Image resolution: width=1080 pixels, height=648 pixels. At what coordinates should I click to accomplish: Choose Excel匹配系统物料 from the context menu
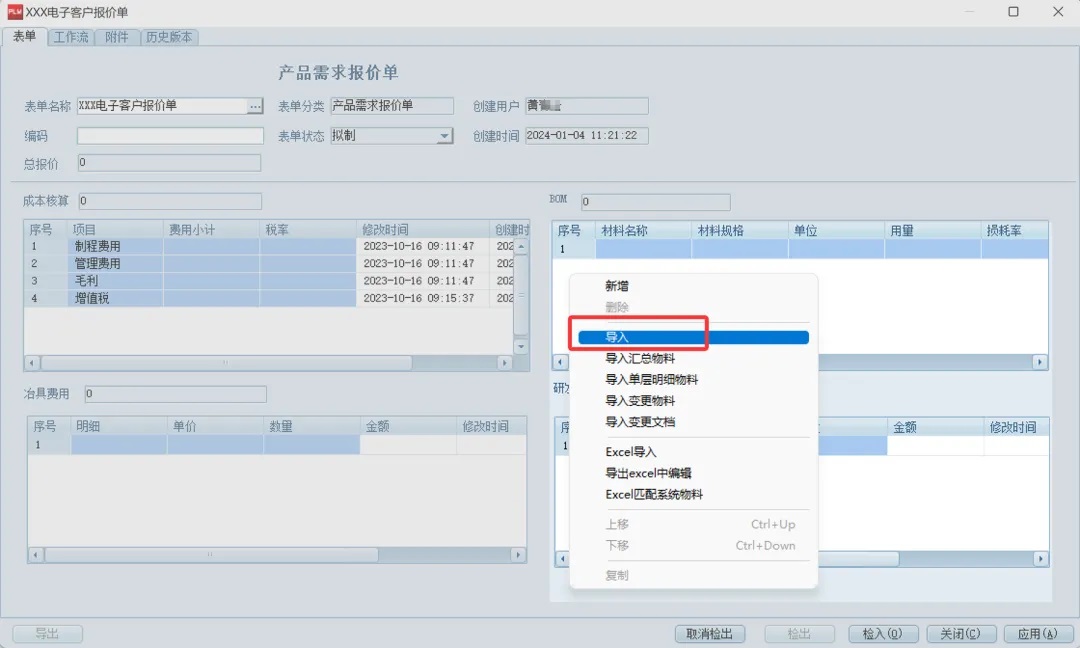click(x=694, y=494)
